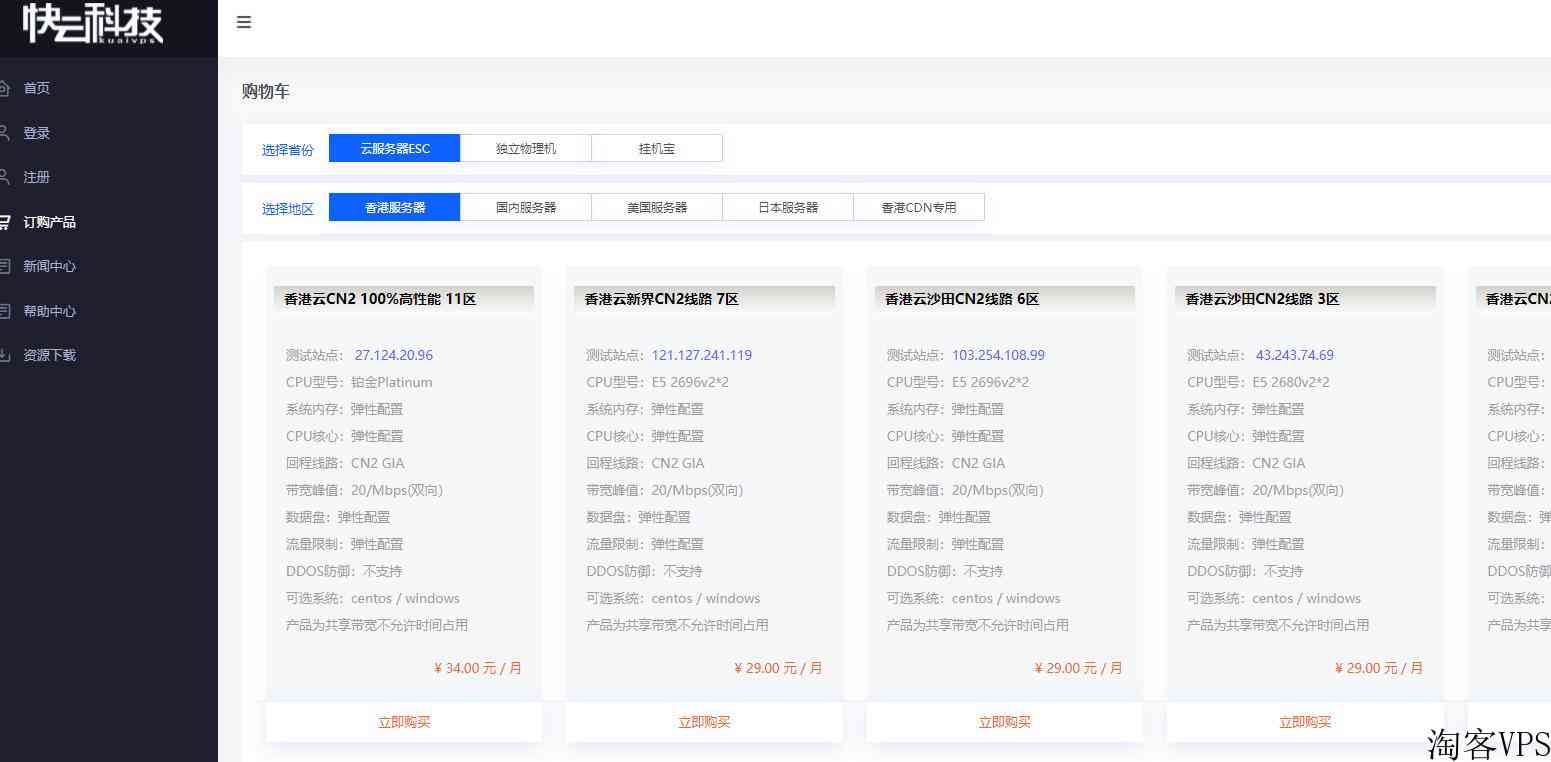
Task: Click the 6区 price ¥ 29.00 元 / 月
Action: [x=1079, y=668]
